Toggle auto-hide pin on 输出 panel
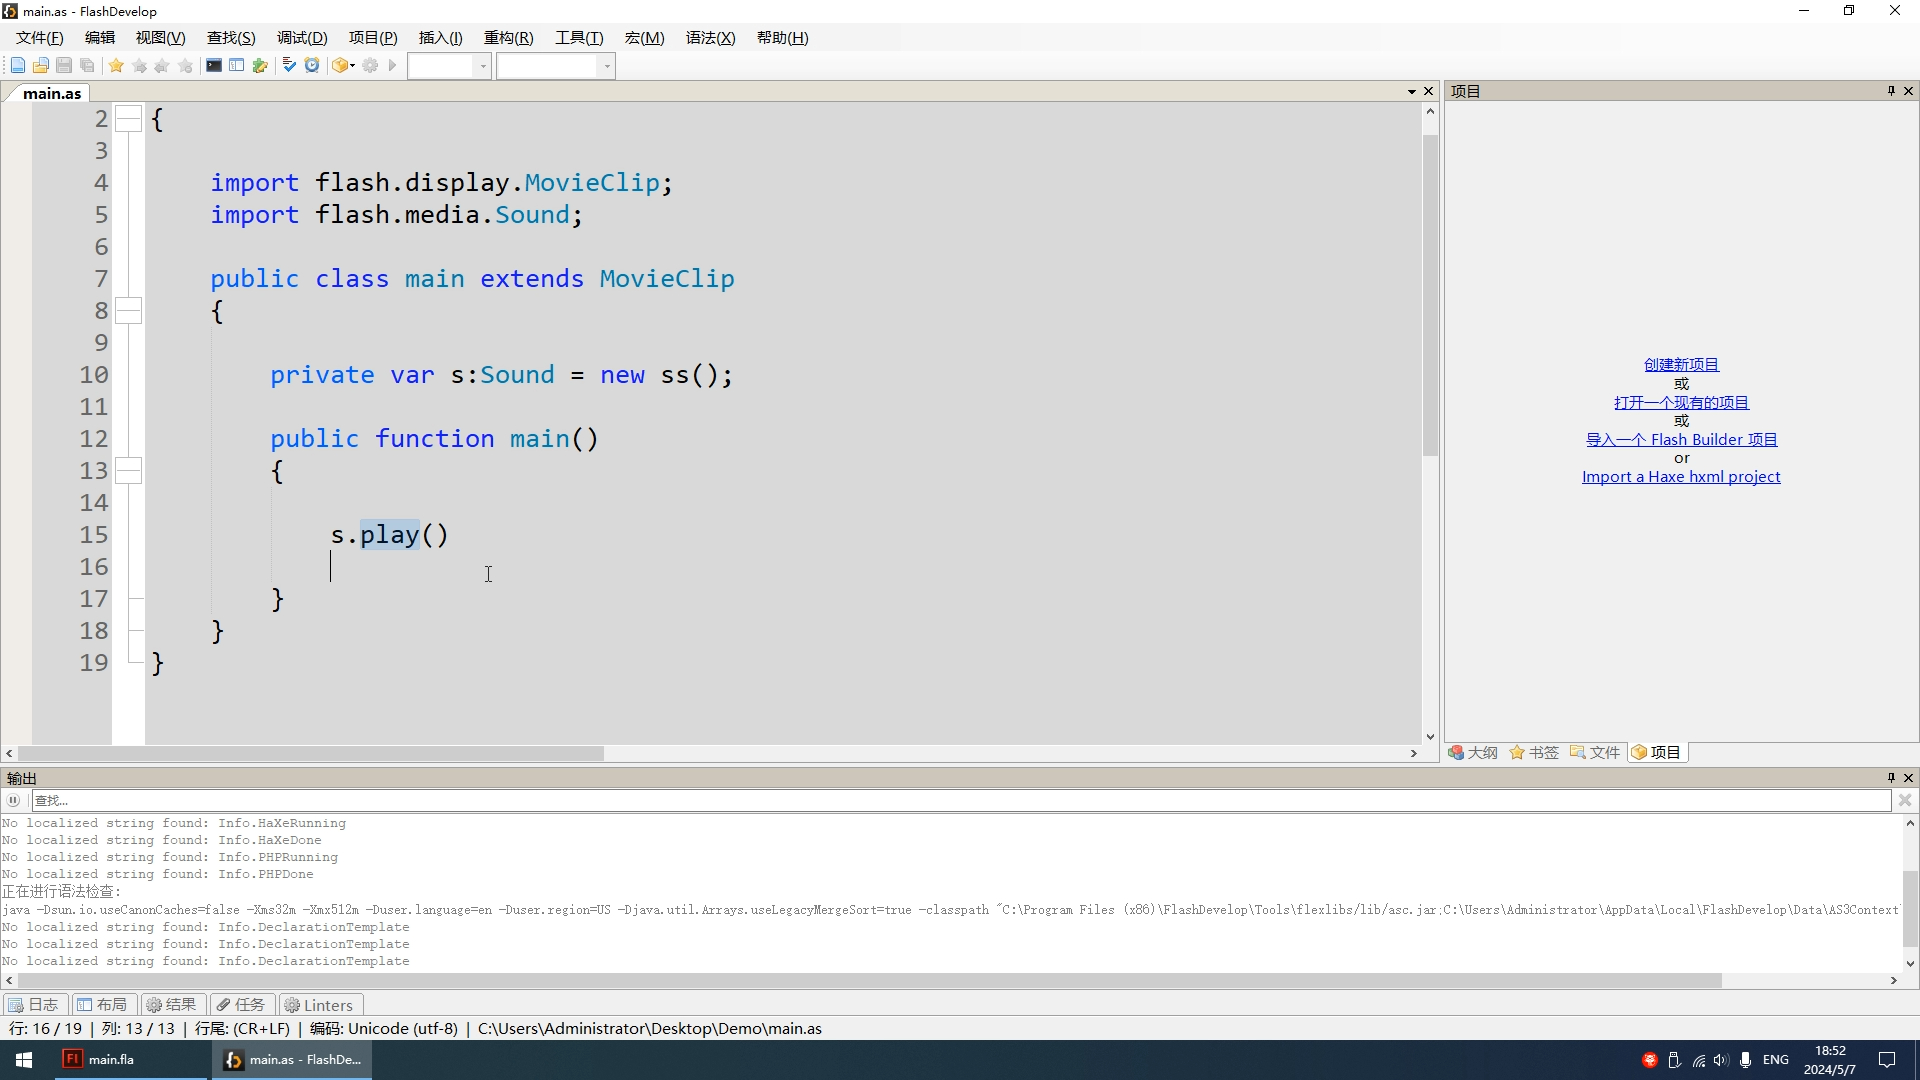 point(1891,778)
